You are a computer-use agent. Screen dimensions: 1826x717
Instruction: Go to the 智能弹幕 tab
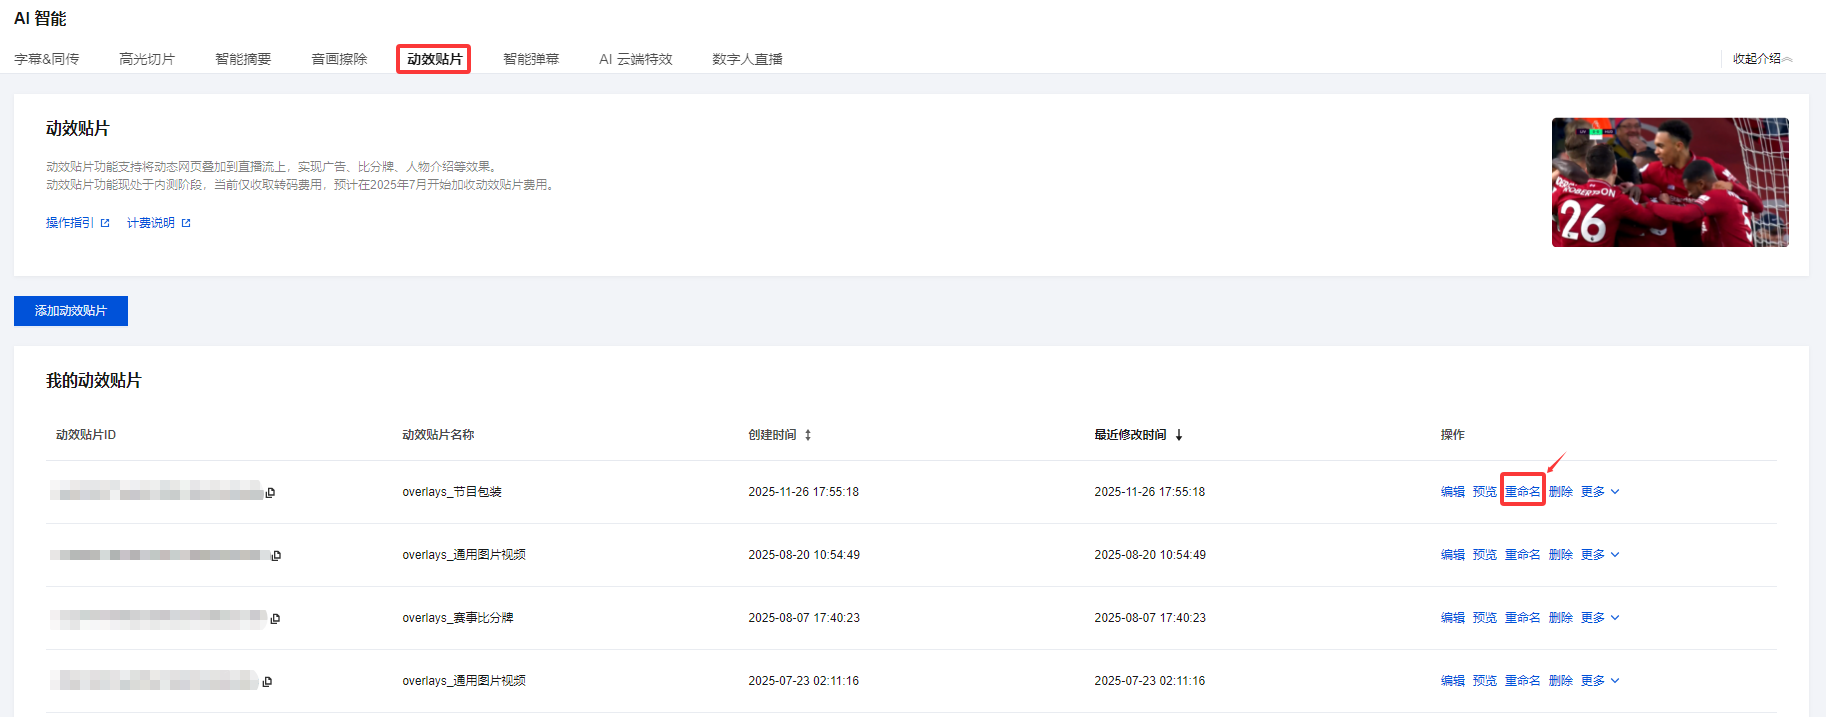(x=531, y=59)
